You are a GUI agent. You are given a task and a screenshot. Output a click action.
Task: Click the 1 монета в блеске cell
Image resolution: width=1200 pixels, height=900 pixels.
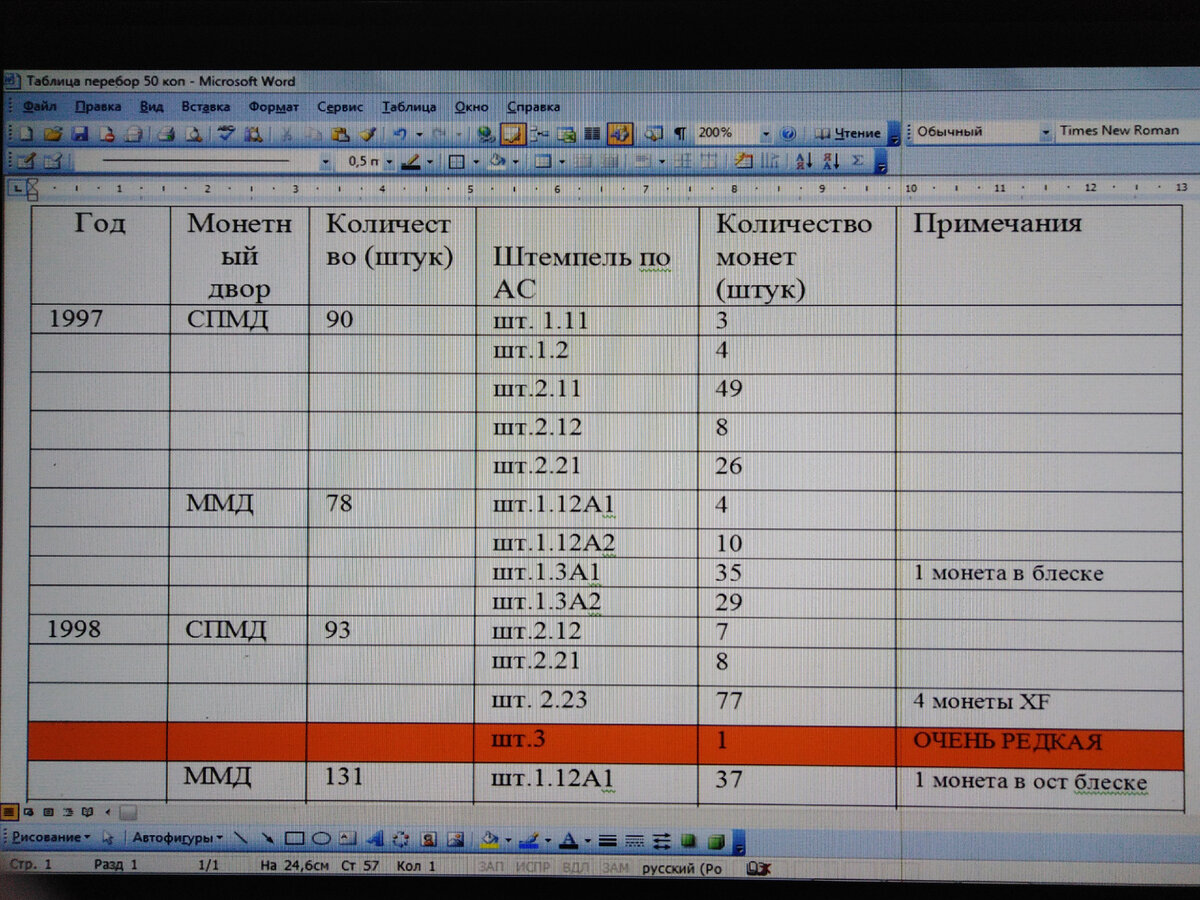pyautogui.click(x=1040, y=573)
